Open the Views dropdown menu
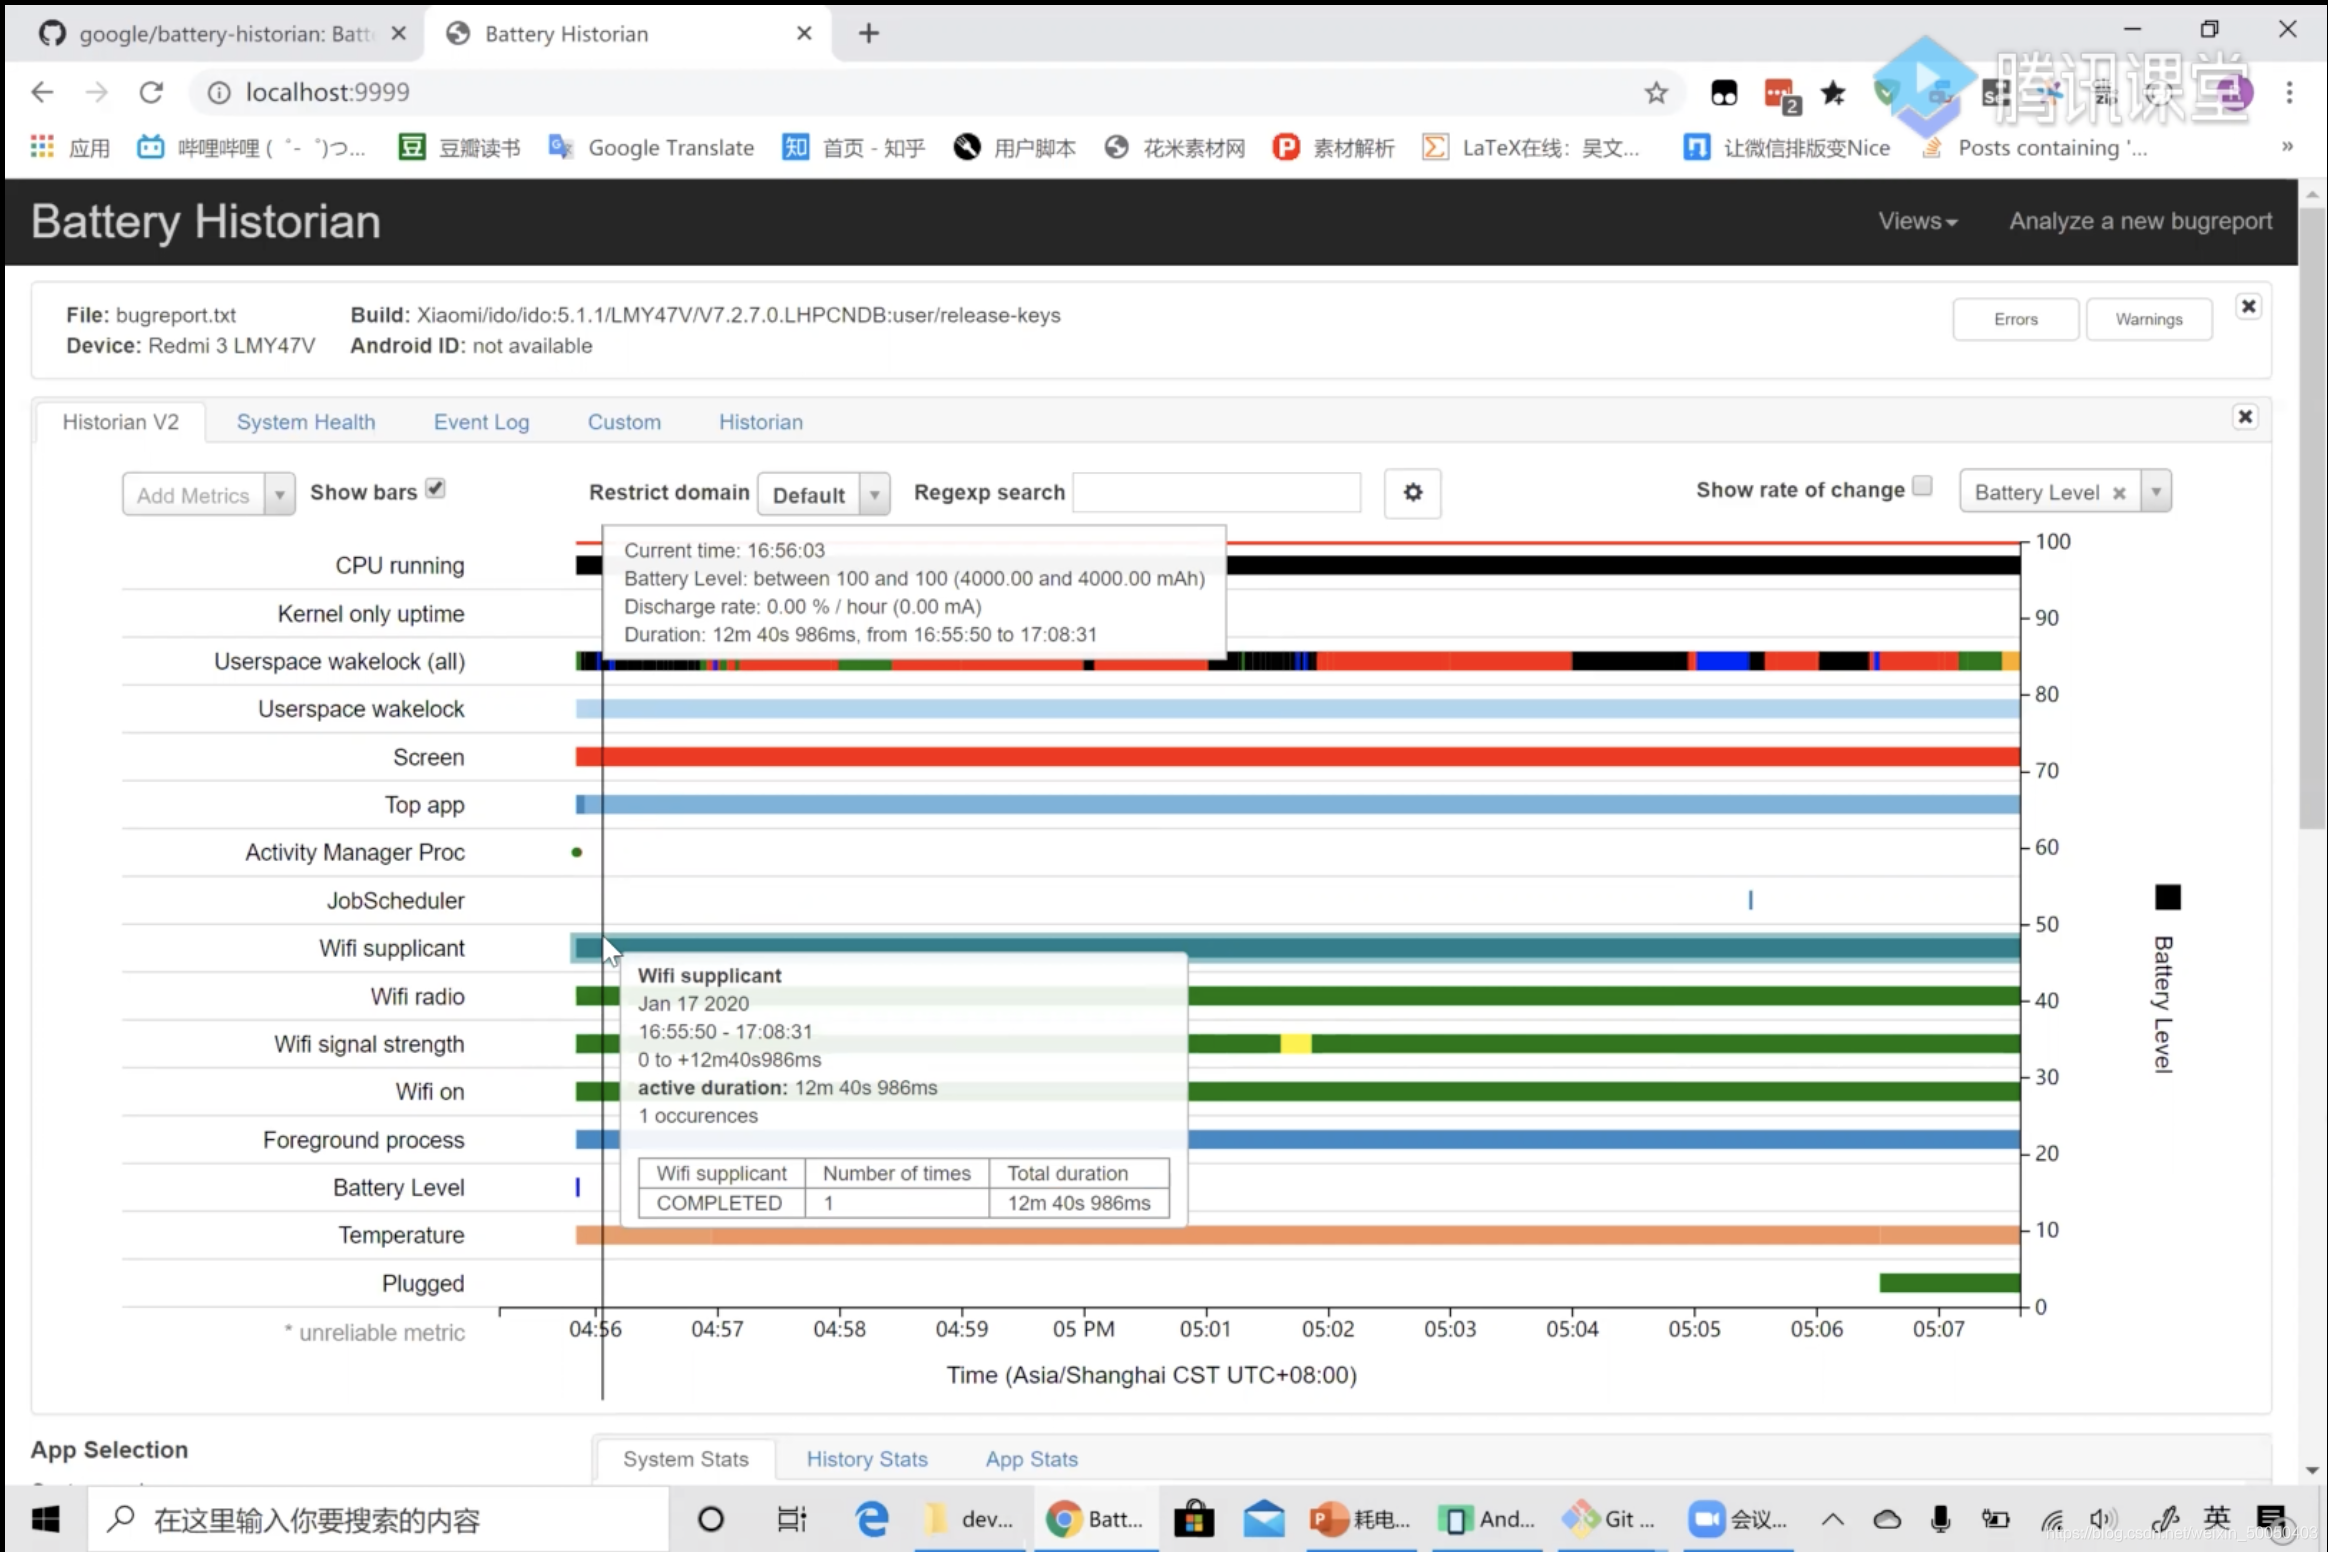 1917,221
